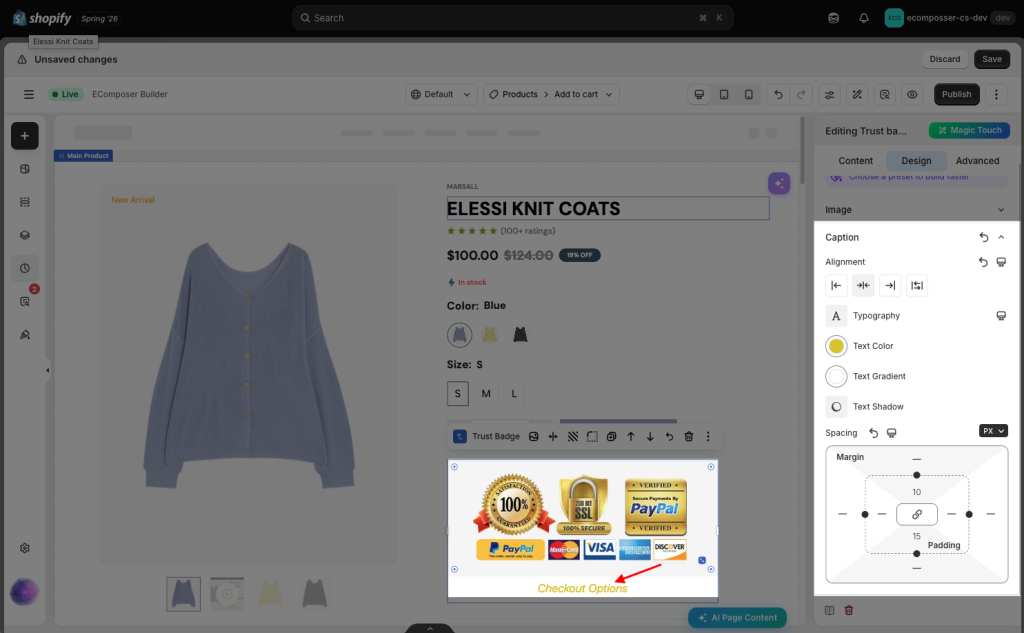Viewport: 1024px width, 633px height.
Task: Click the ecomposser-cs-dev account menu
Action: pos(948,18)
